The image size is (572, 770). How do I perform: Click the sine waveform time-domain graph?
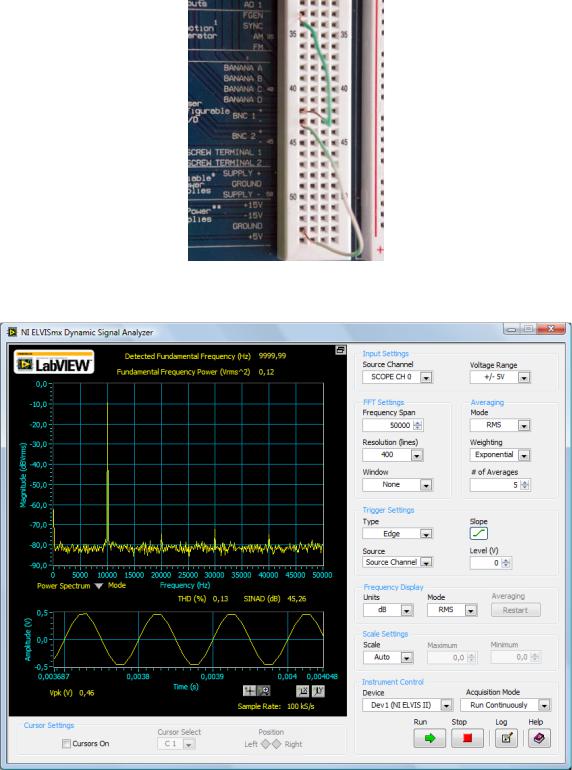tap(188, 639)
